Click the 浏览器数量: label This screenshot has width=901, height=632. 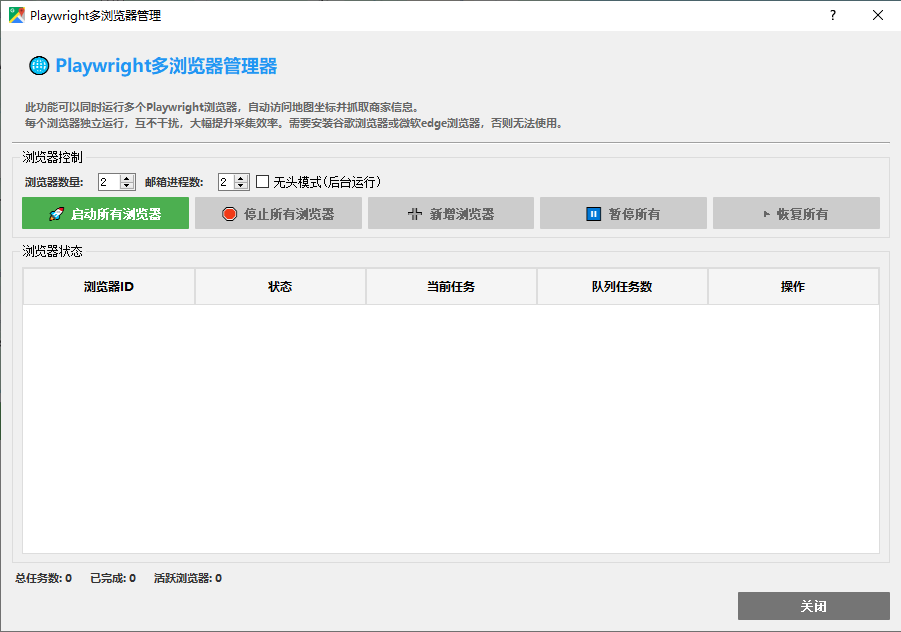pos(54,182)
